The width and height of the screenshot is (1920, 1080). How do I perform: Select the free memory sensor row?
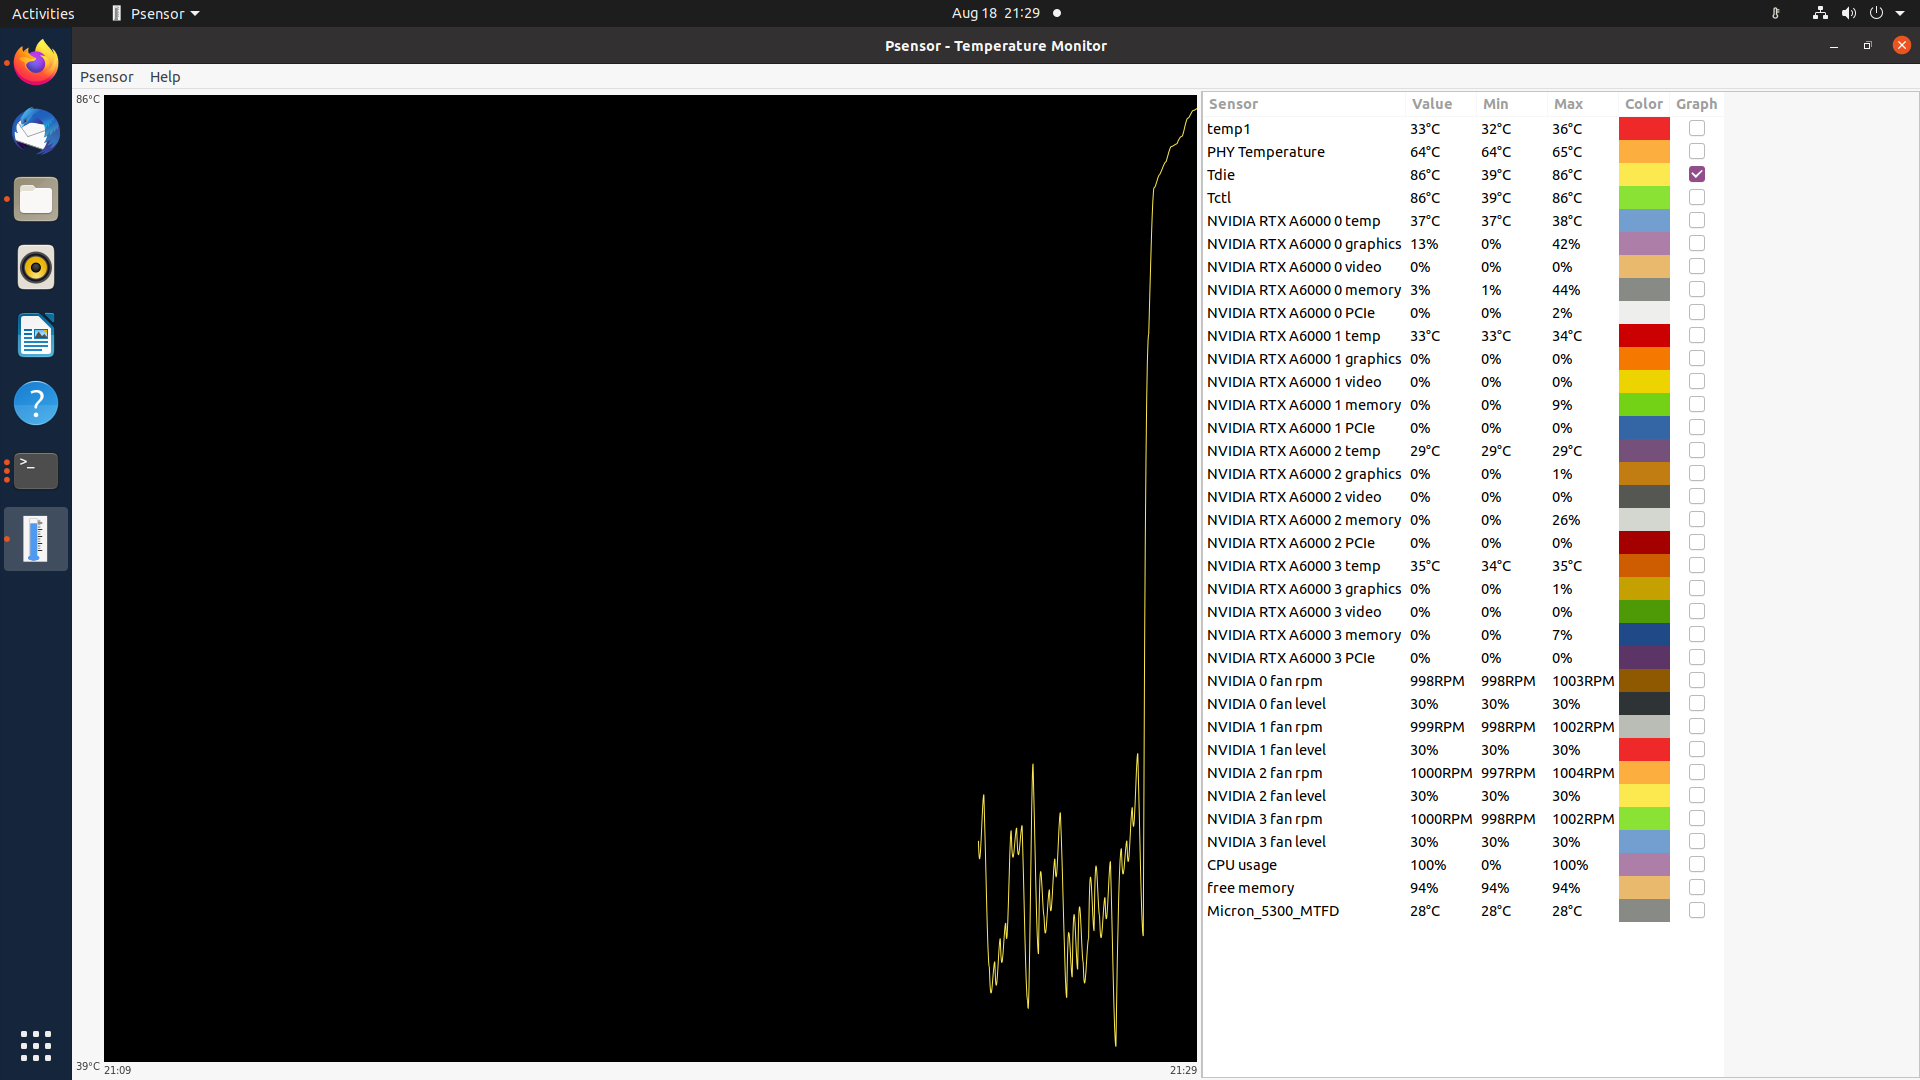tap(1462, 887)
